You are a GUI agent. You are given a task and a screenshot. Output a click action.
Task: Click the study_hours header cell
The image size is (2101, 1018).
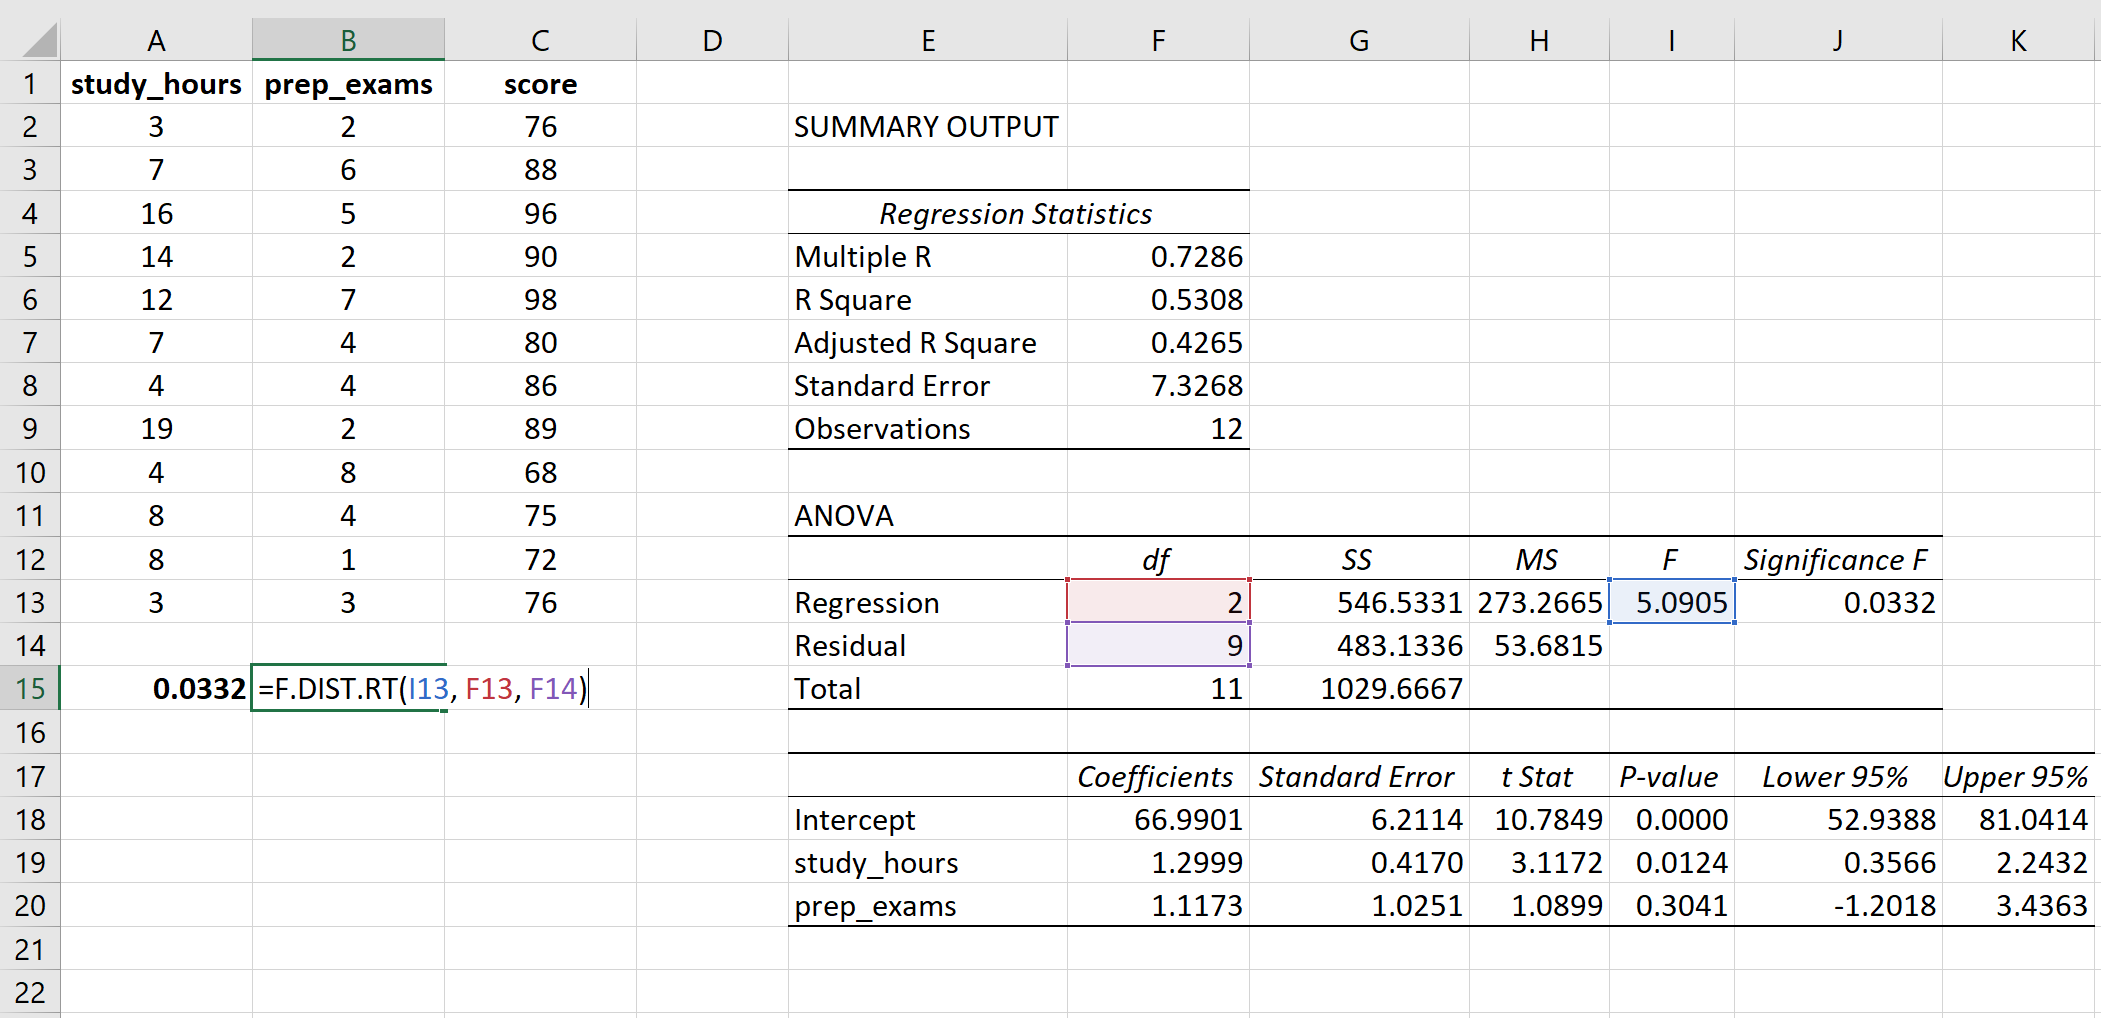157,84
